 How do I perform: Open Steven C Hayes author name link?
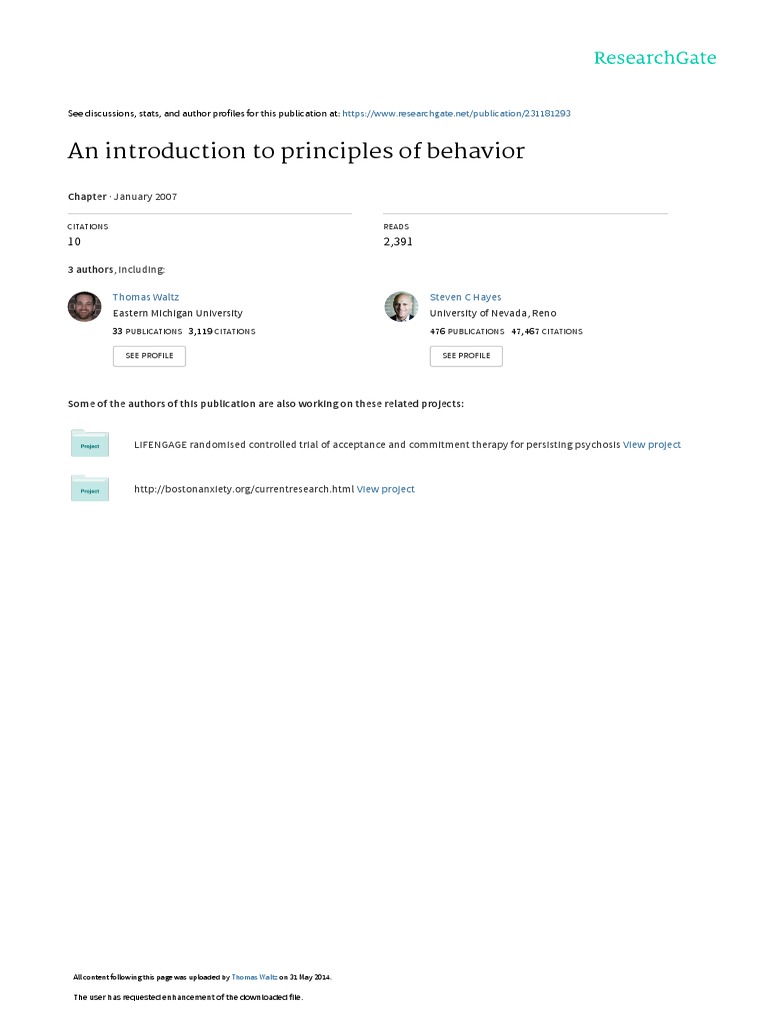click(x=465, y=297)
